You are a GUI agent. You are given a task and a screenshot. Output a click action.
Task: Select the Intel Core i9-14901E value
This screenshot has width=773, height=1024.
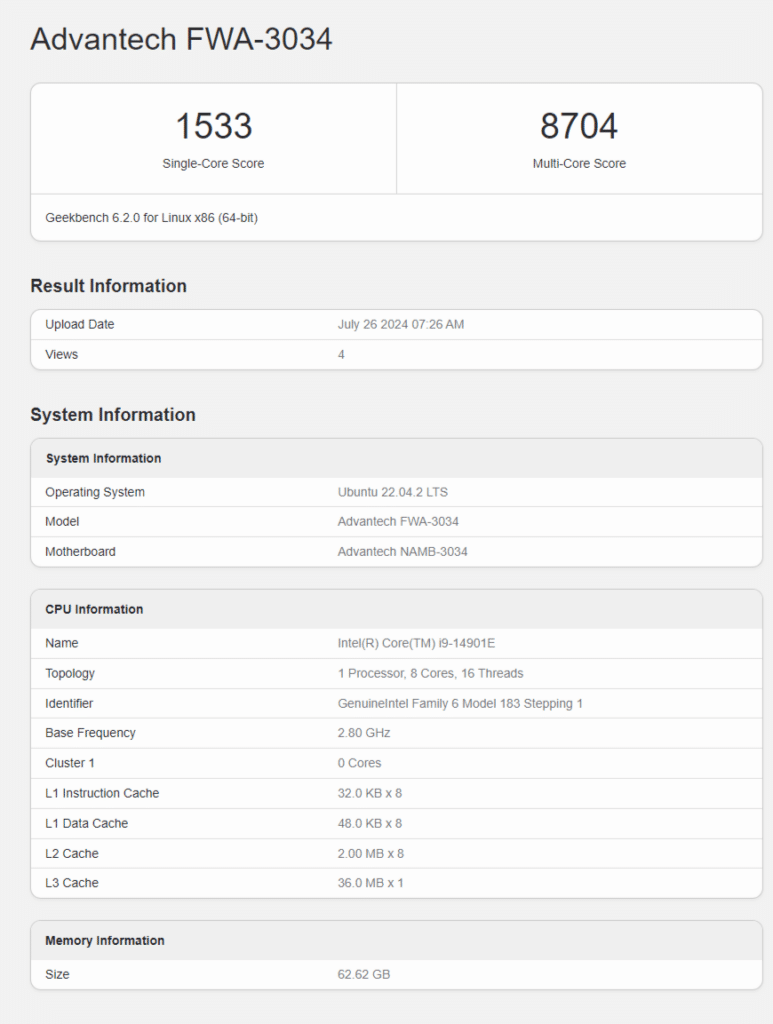pyautogui.click(x=416, y=643)
